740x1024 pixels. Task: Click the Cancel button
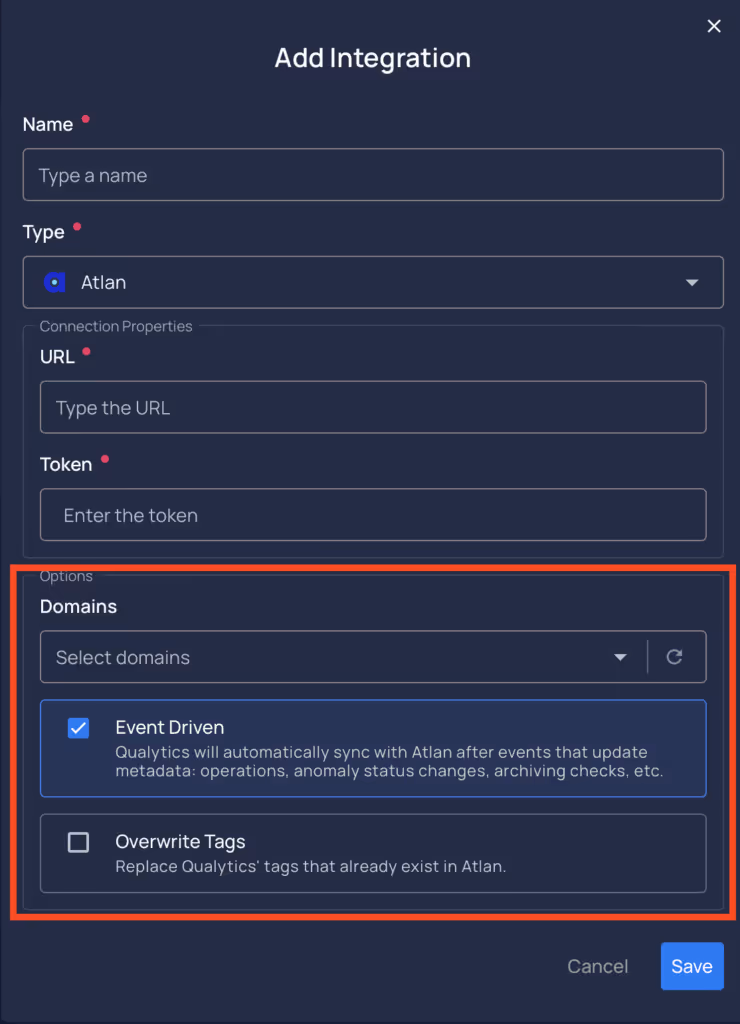598,966
